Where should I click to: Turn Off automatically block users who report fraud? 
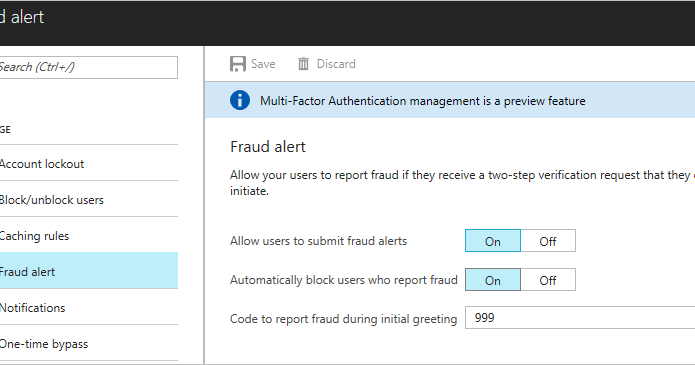(548, 280)
